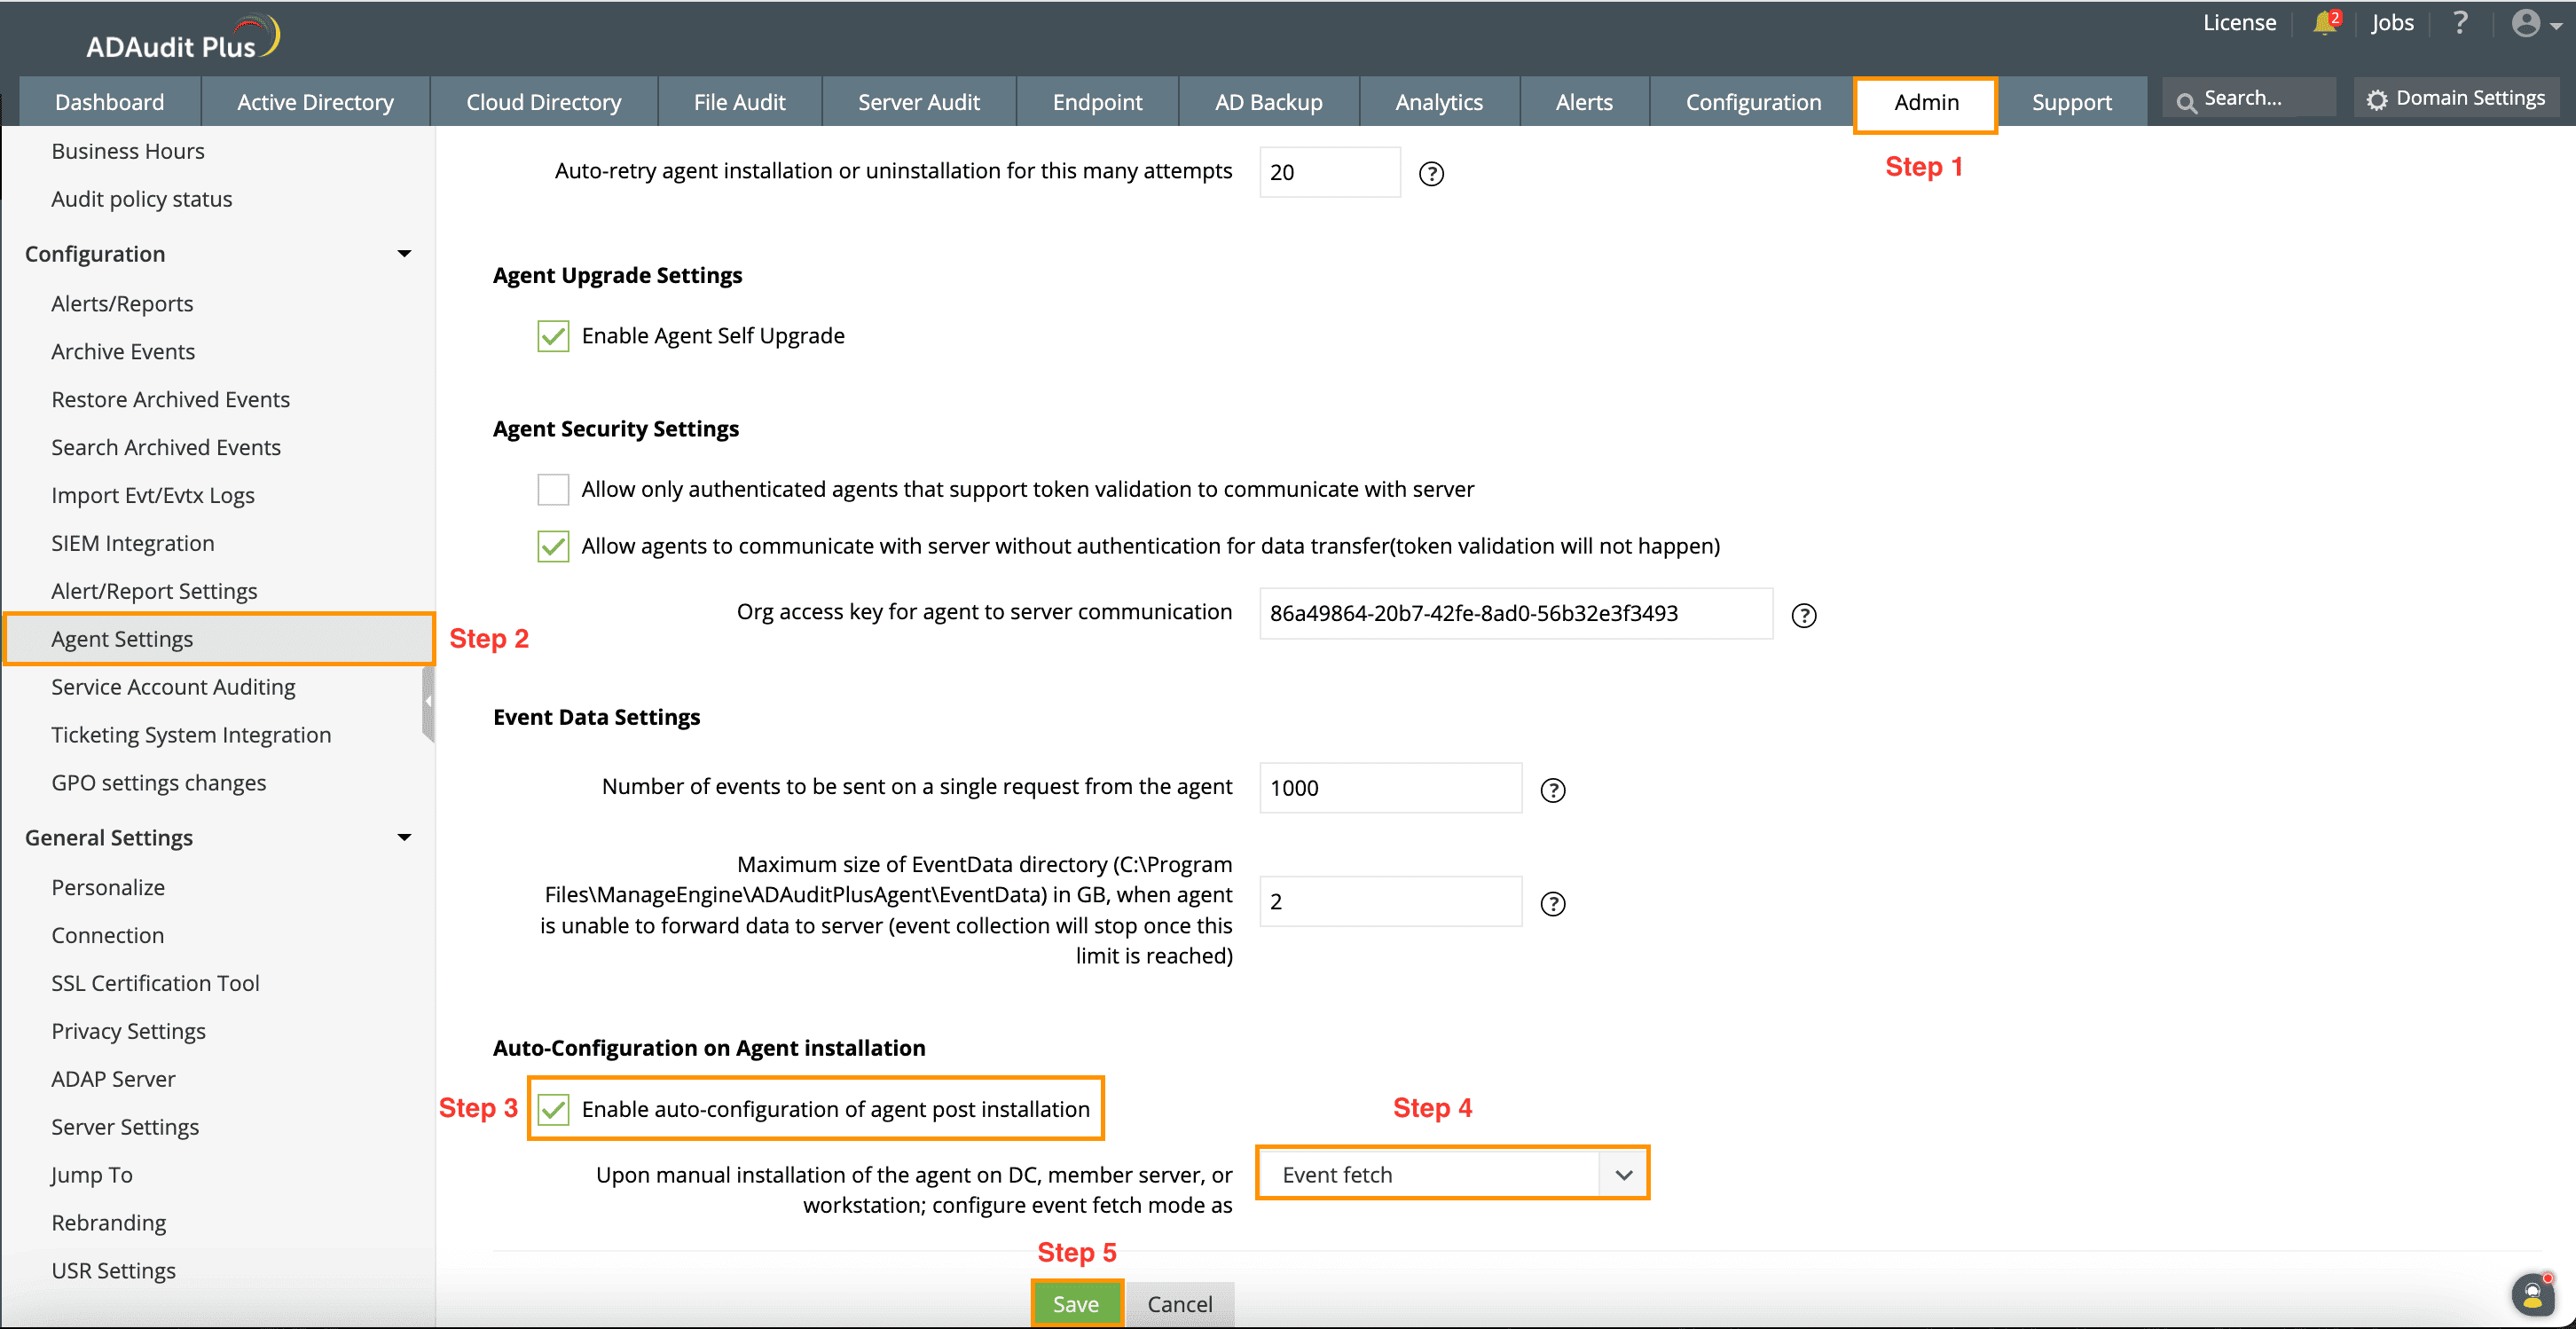Click the Org access key input field
The width and height of the screenshot is (2576, 1329).
tap(1514, 613)
